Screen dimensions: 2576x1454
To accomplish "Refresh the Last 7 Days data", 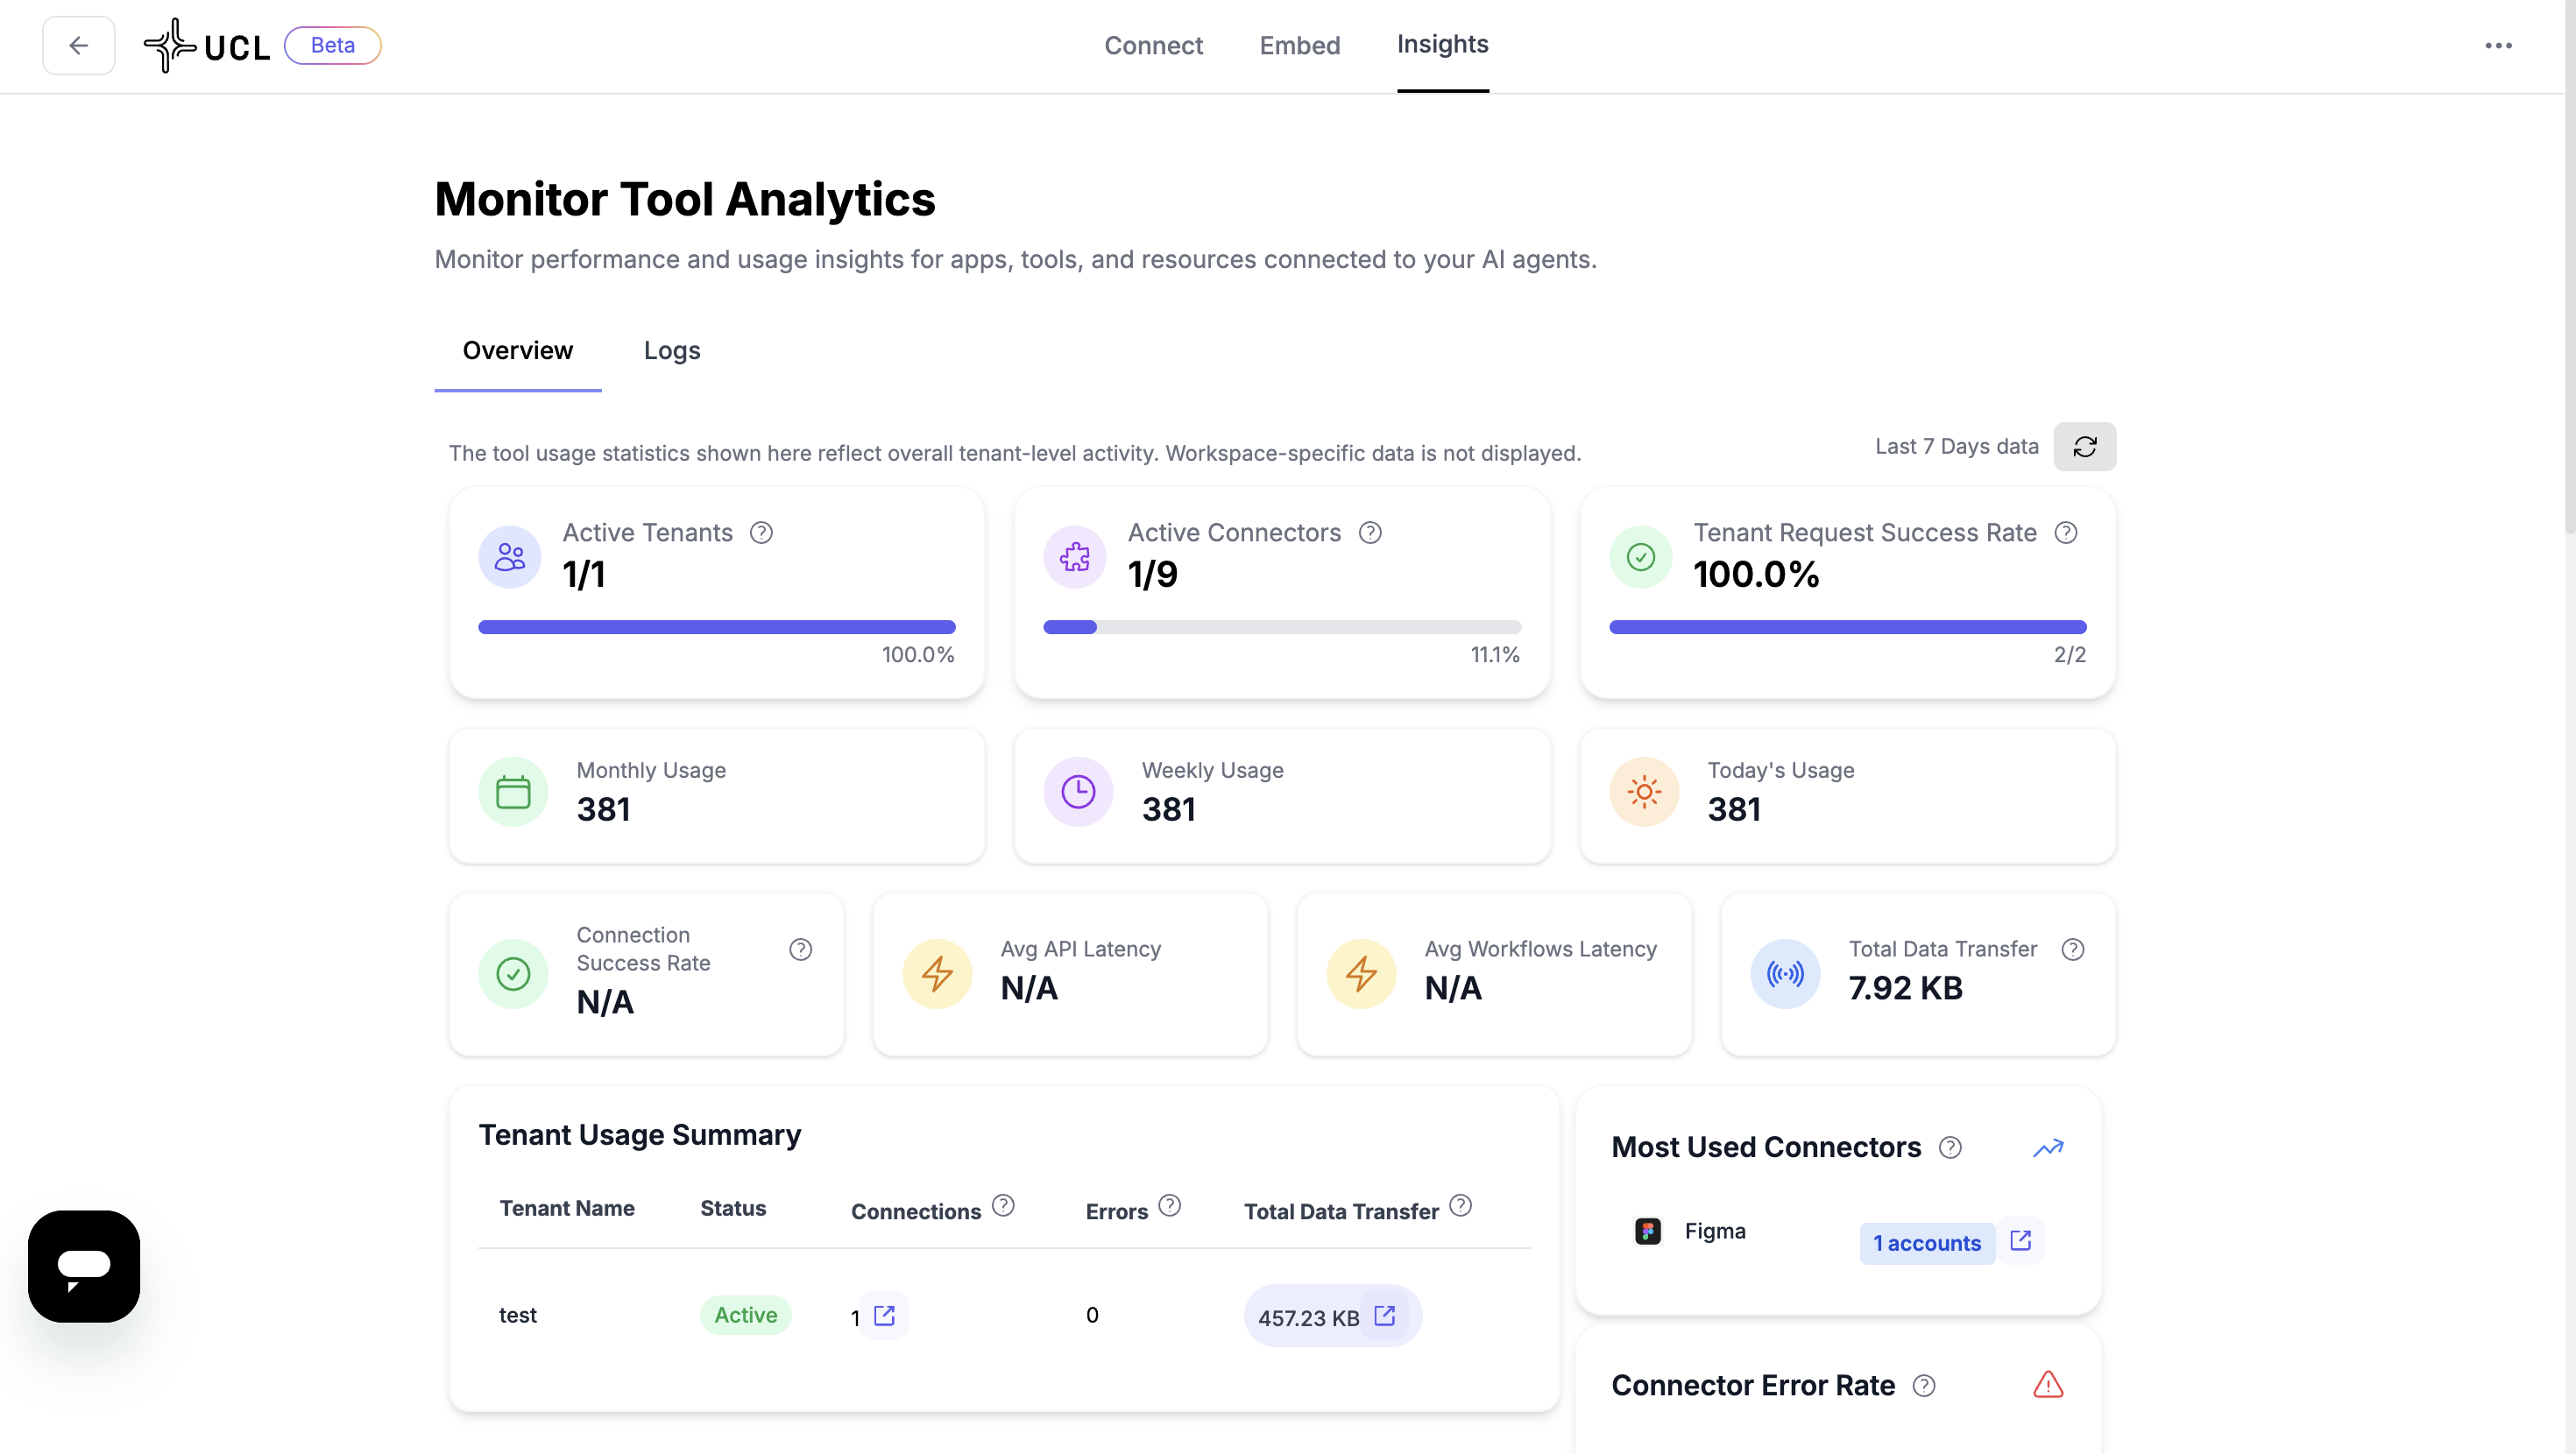I will tap(2084, 446).
